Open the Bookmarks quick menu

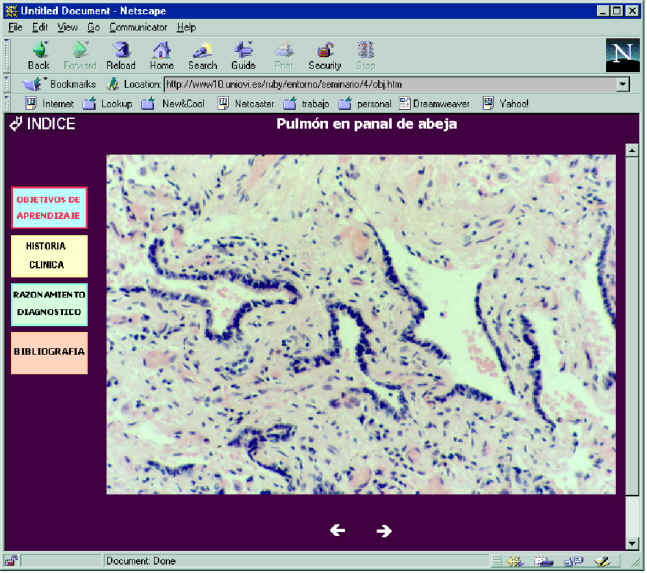click(x=60, y=84)
